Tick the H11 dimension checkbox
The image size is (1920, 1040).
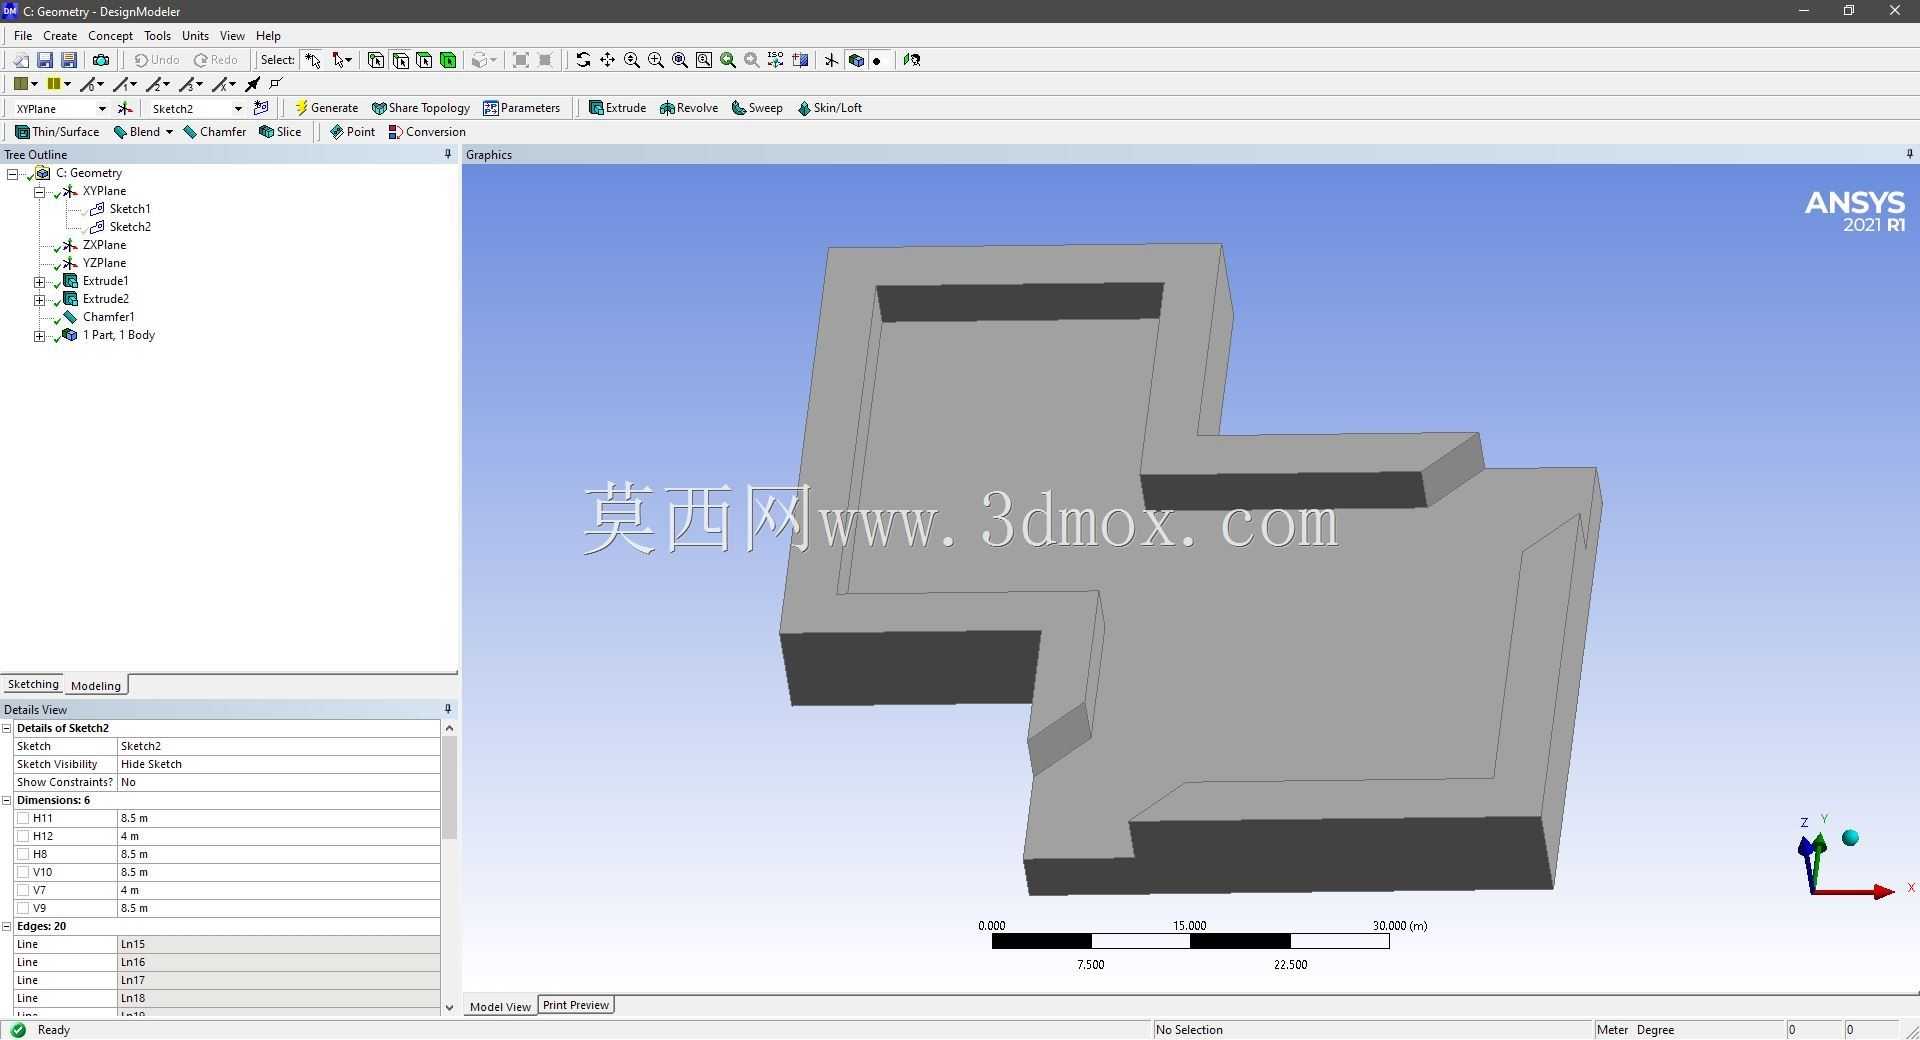pos(23,818)
